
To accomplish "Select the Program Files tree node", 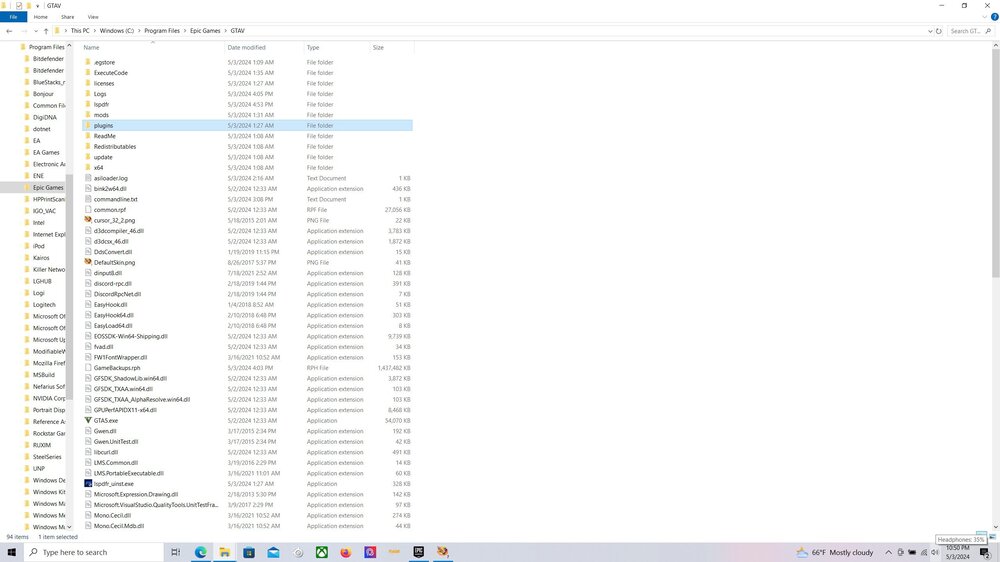I will point(46,47).
